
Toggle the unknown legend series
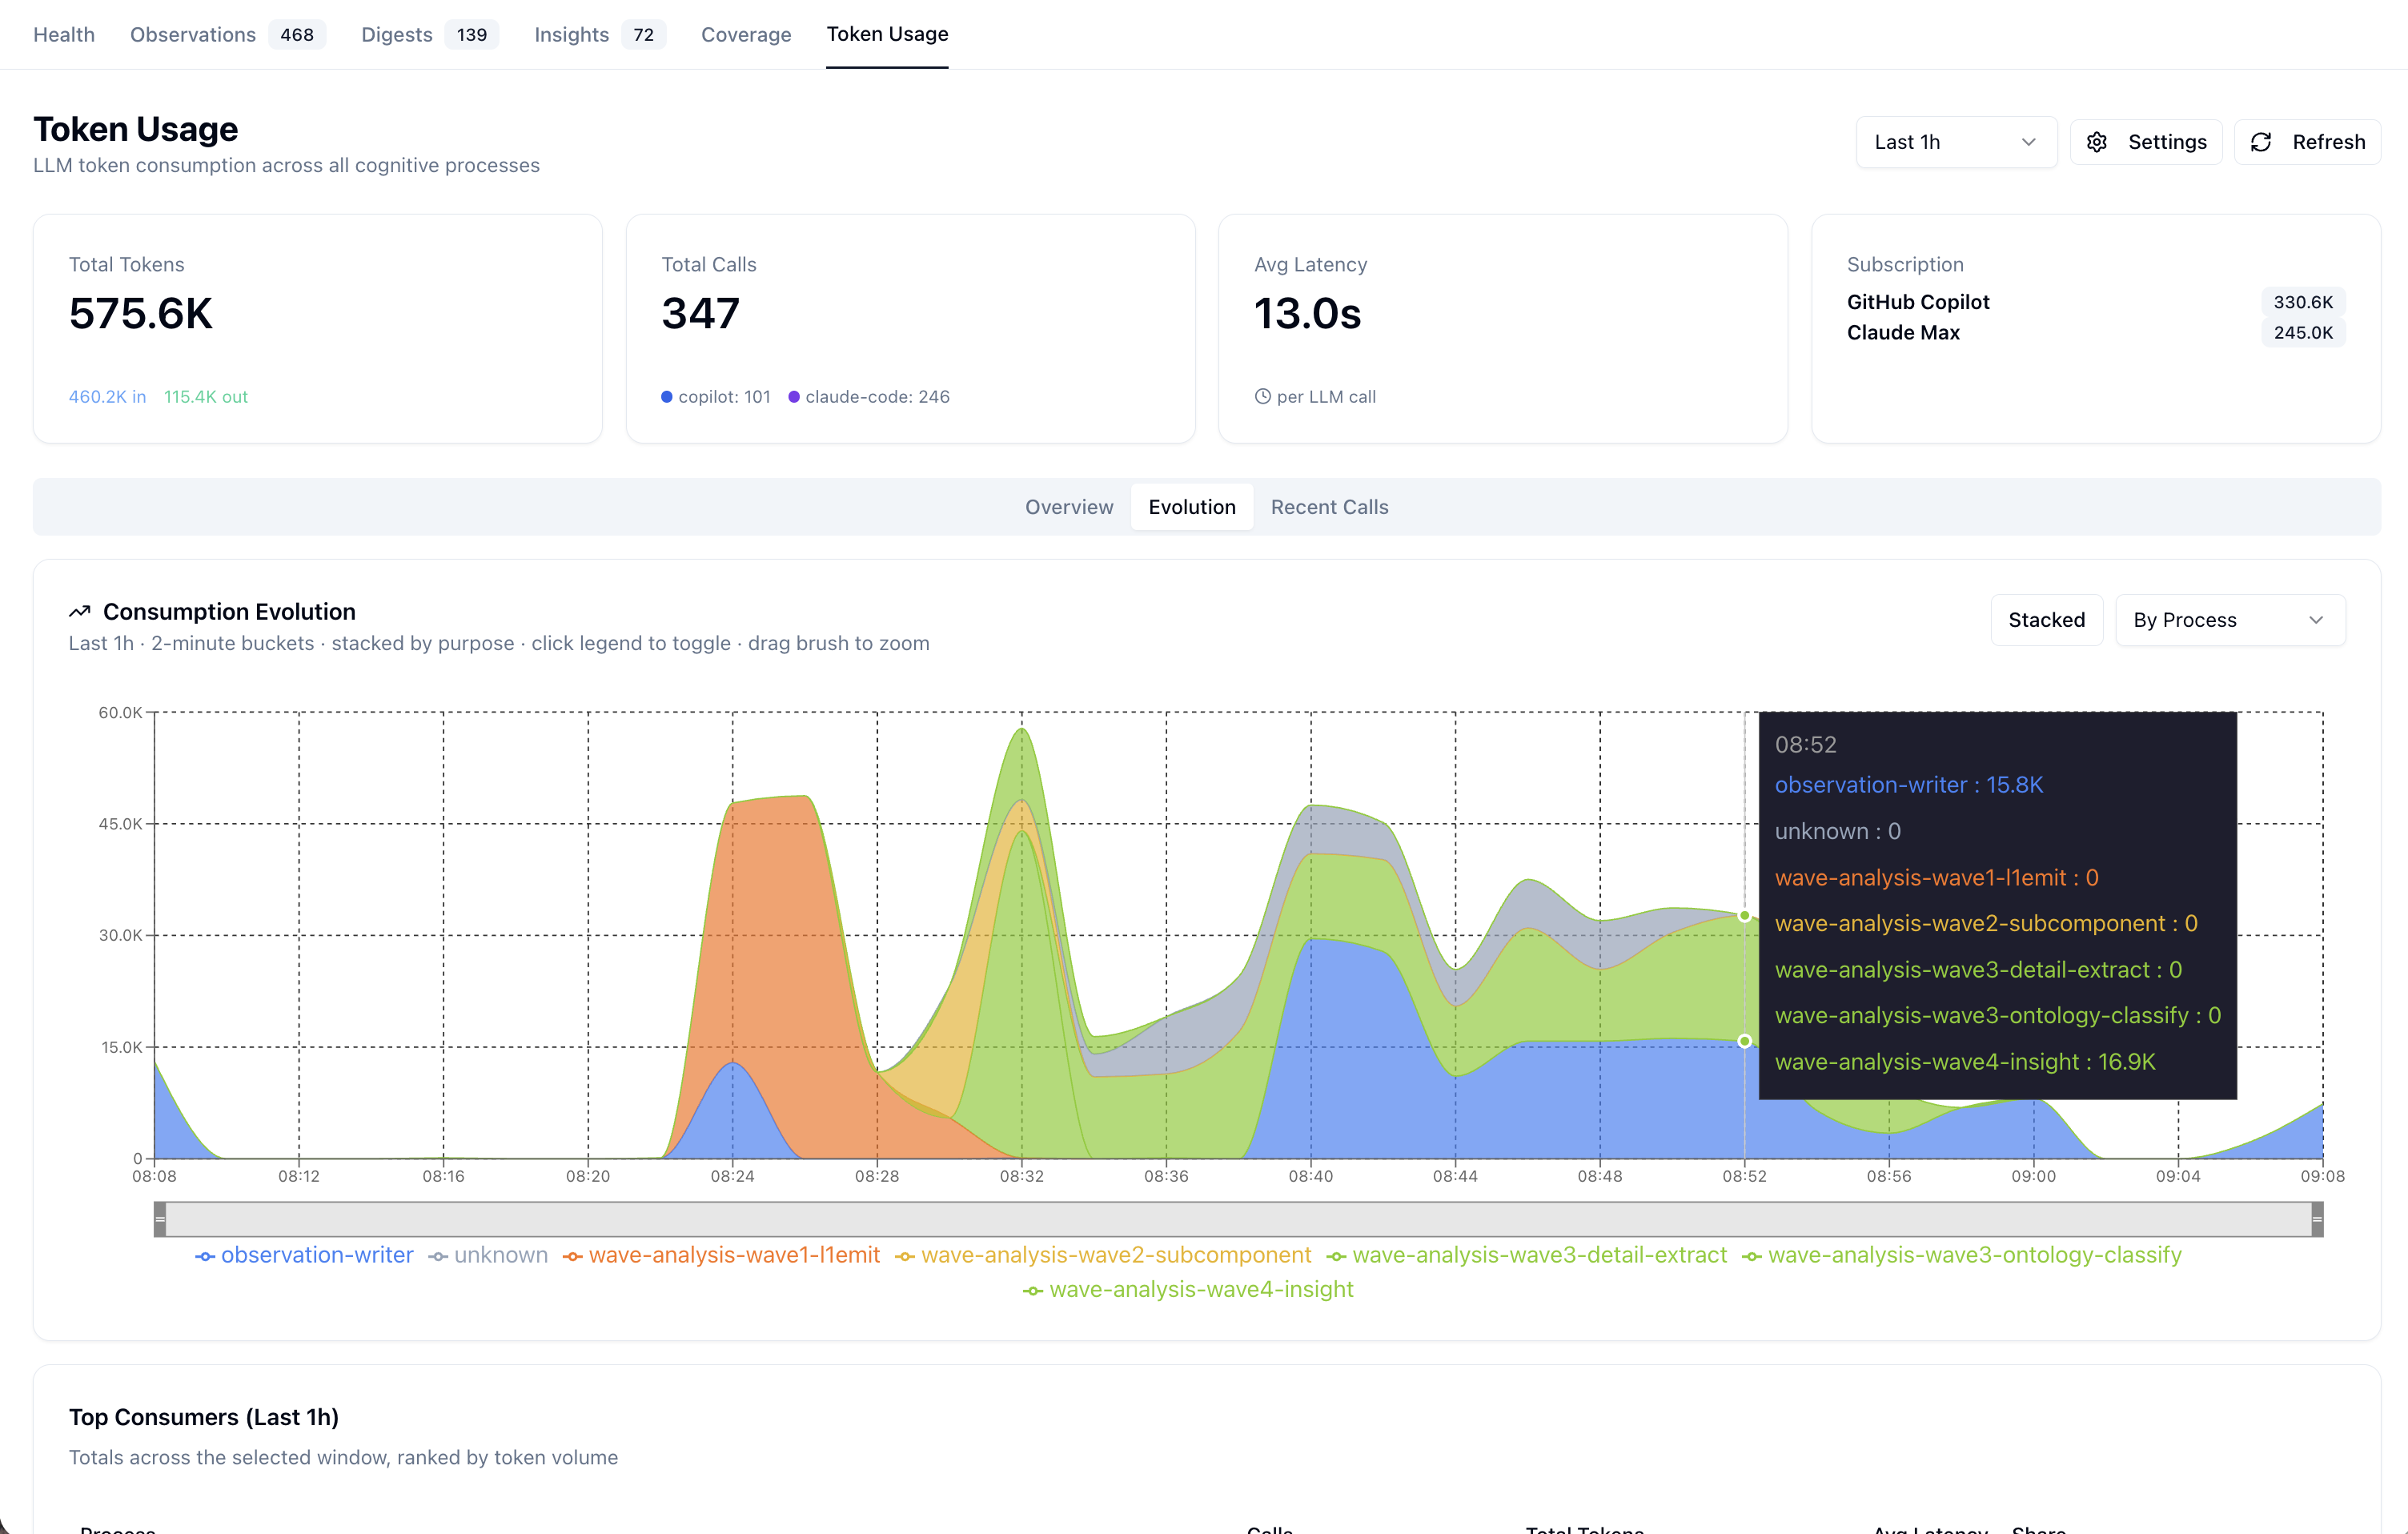[488, 1255]
